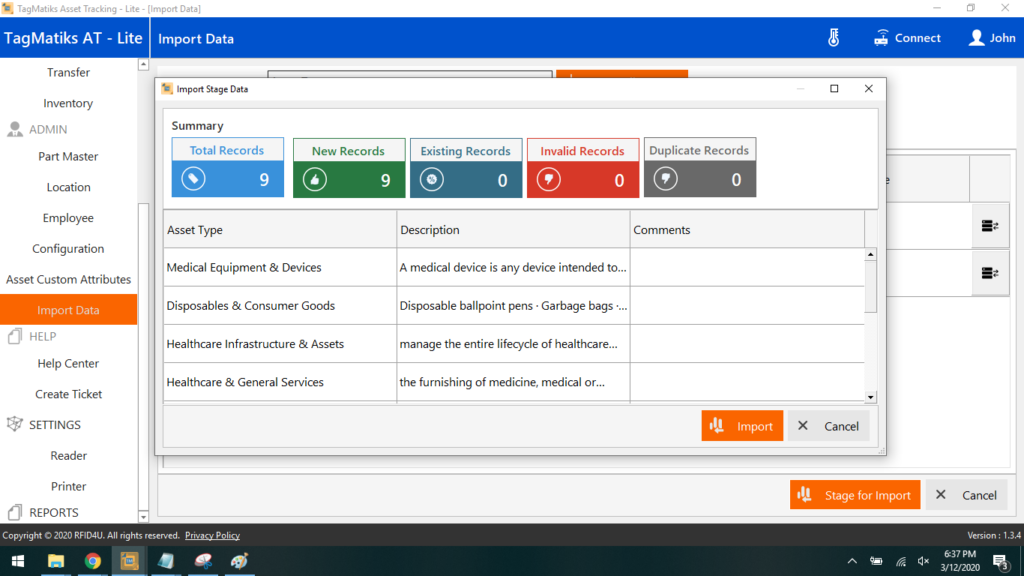Click the Comments column header
Viewport: 1024px width, 576px height.
click(747, 230)
